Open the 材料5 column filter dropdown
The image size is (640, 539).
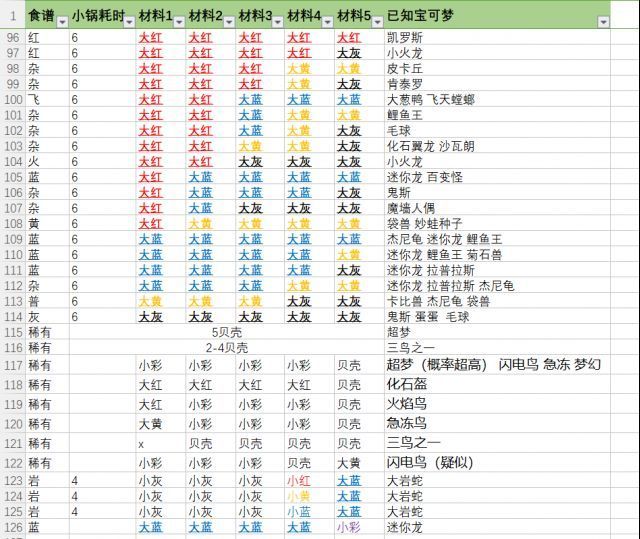point(378,22)
